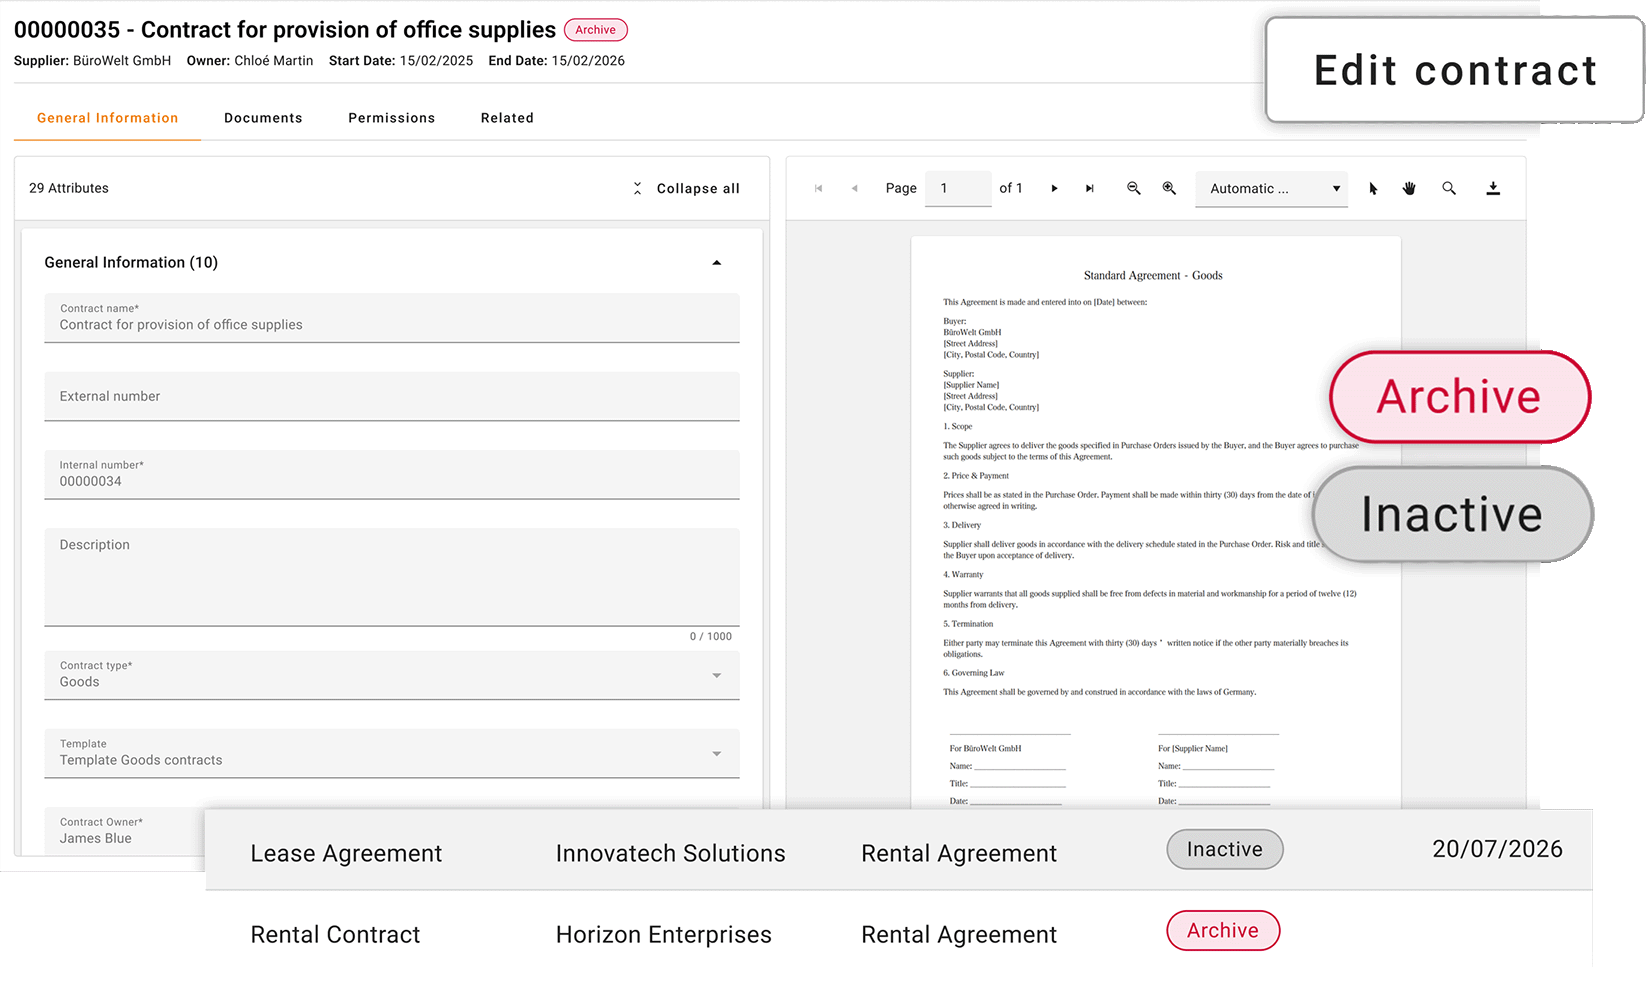Go to first page in PDF viewer

tap(818, 188)
